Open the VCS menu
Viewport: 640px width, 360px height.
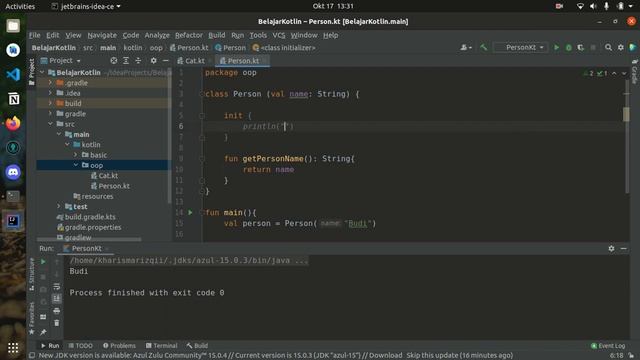click(x=279, y=35)
